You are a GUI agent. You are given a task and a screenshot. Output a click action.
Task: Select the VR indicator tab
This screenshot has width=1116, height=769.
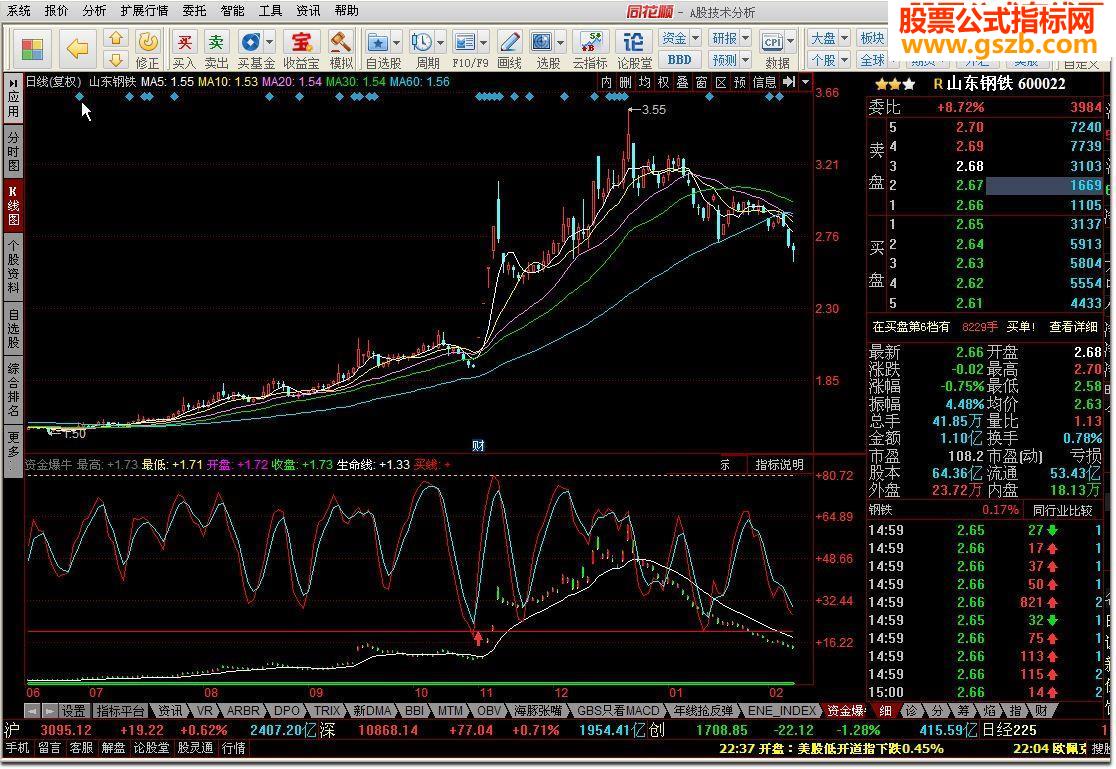point(204,711)
